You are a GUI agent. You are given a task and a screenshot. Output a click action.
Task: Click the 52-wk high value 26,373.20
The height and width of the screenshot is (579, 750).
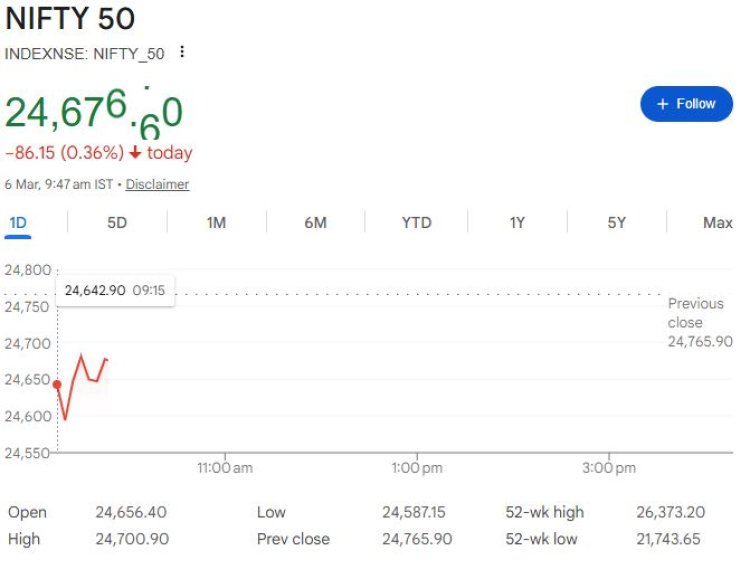pyautogui.click(x=670, y=512)
